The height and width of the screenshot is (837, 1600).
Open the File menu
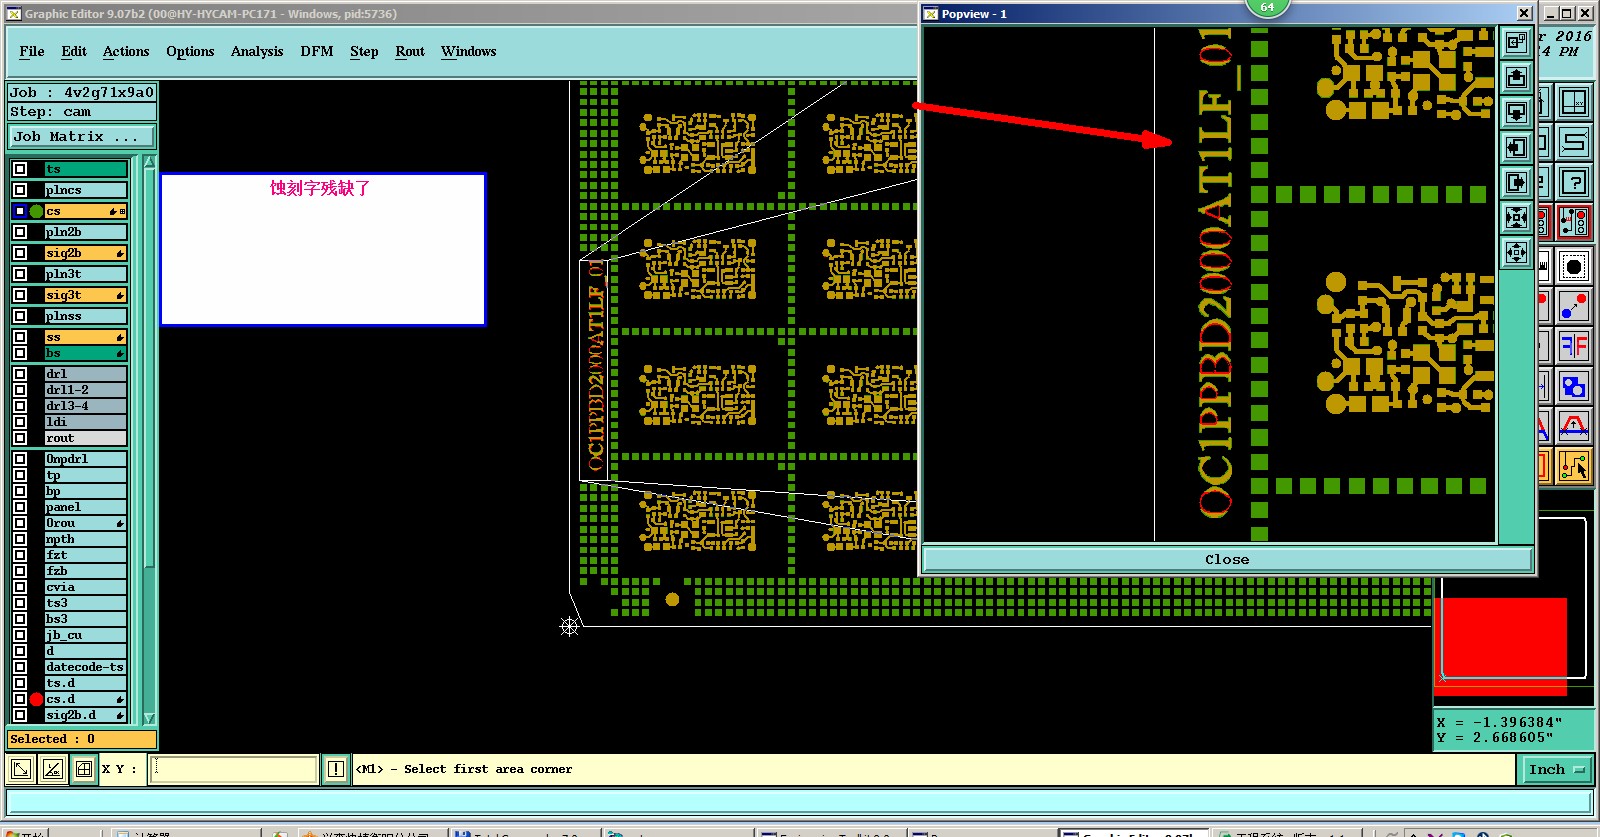click(x=32, y=51)
